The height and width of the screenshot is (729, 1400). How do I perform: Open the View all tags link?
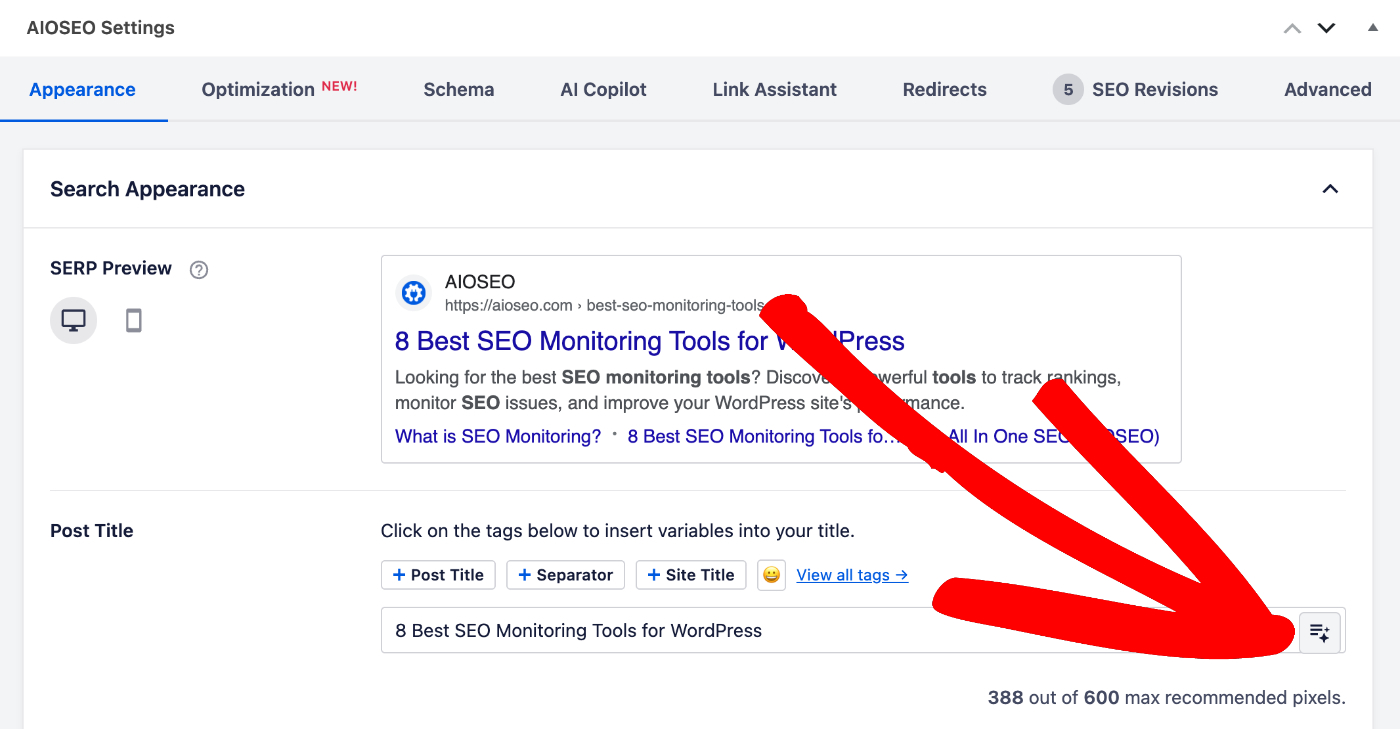pos(853,575)
